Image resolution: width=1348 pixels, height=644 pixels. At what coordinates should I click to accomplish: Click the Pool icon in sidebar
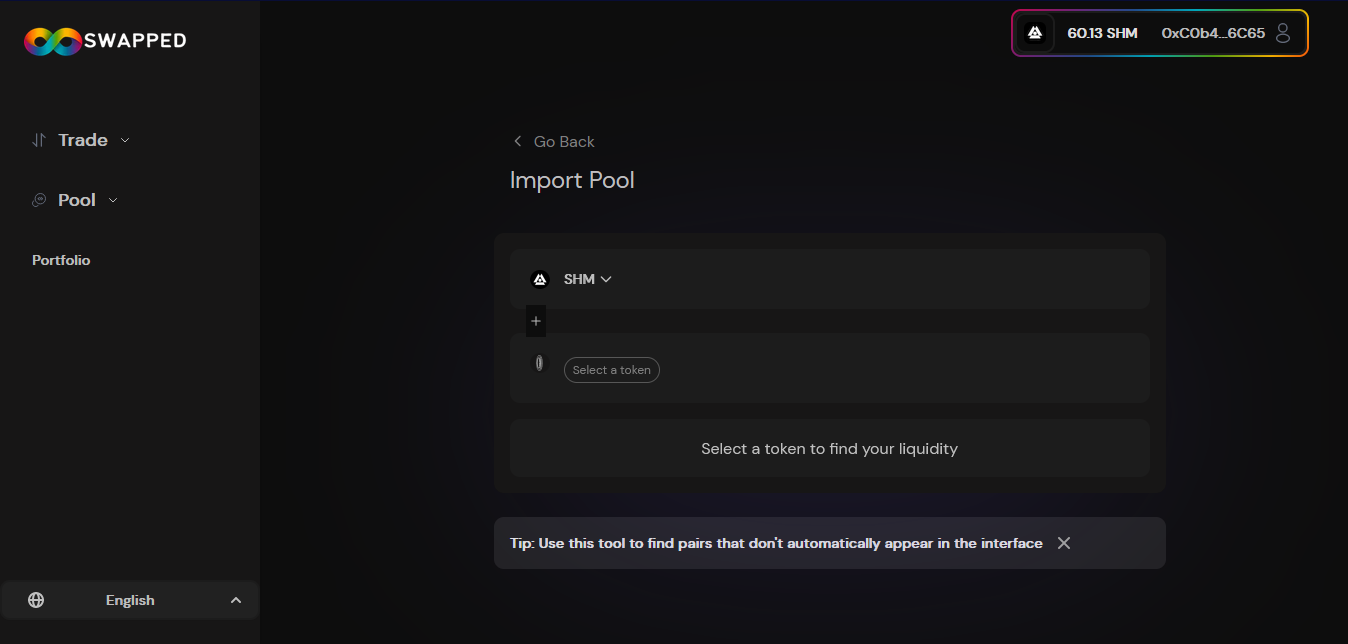click(x=39, y=200)
